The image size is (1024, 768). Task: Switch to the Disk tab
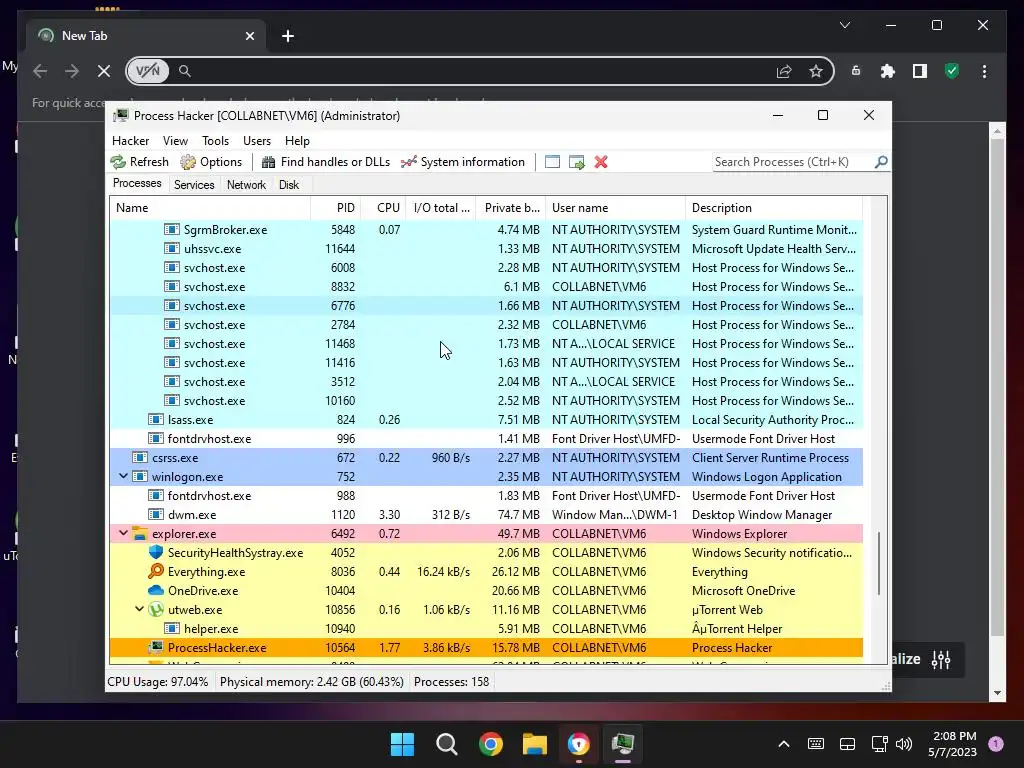(x=289, y=185)
